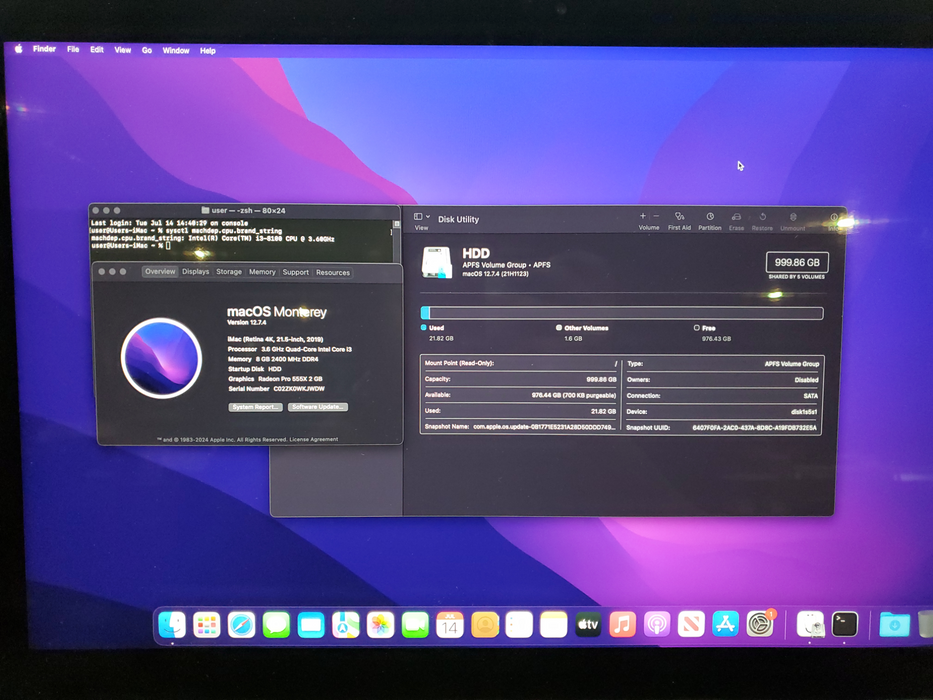Click the System Report button
933x700 pixels.
pos(255,407)
